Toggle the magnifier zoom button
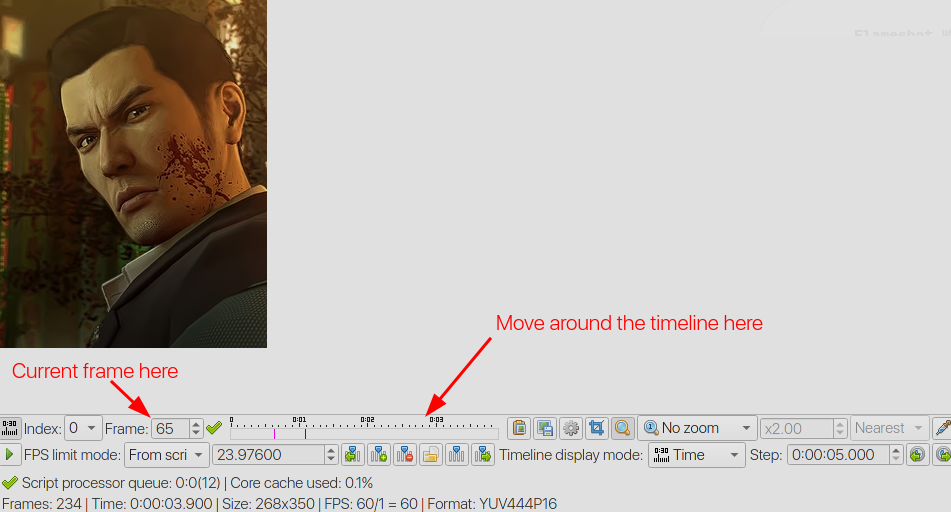This screenshot has height=512, width=951. click(x=622, y=428)
